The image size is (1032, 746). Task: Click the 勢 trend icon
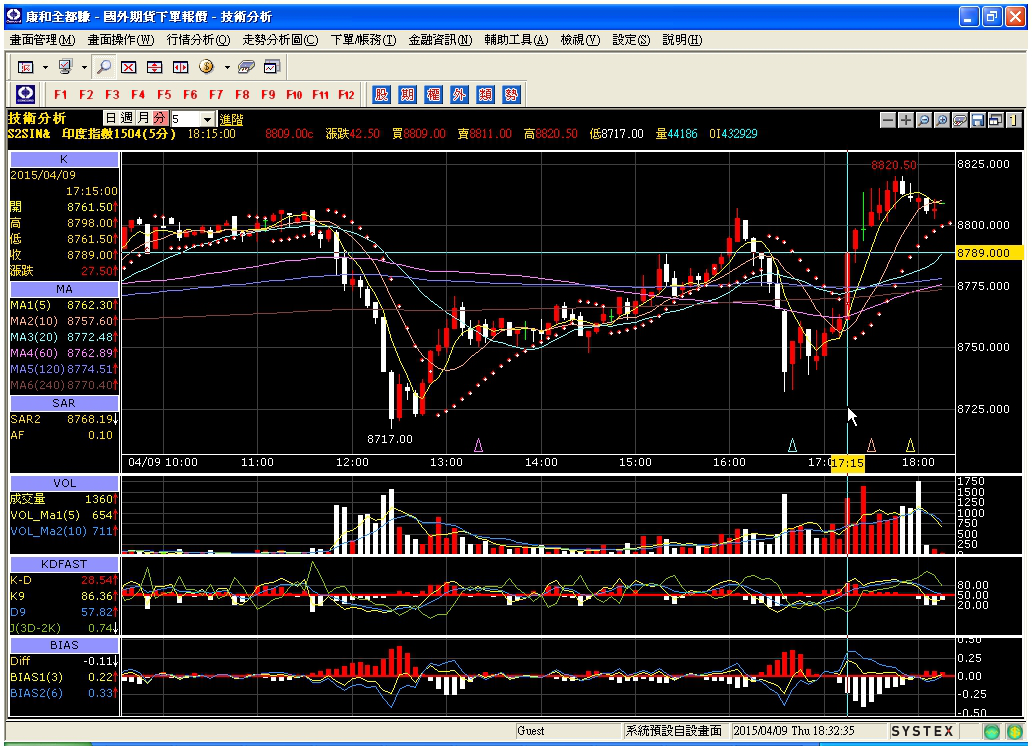[511, 95]
